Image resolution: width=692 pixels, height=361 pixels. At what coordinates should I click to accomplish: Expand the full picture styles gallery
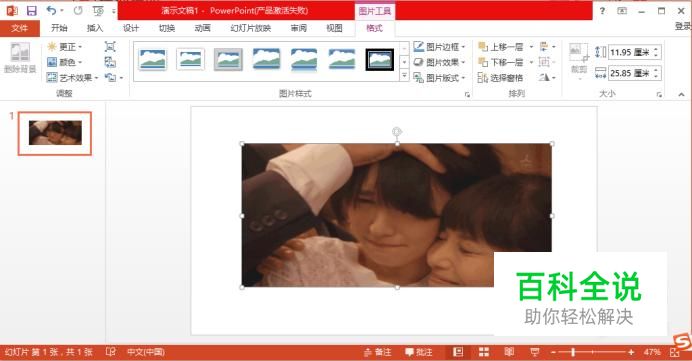pyautogui.click(x=404, y=76)
